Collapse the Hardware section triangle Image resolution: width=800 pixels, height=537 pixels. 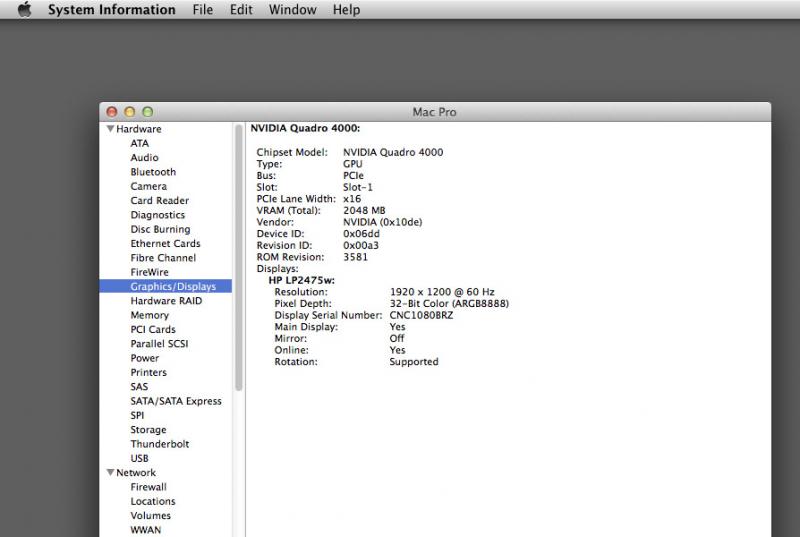110,129
